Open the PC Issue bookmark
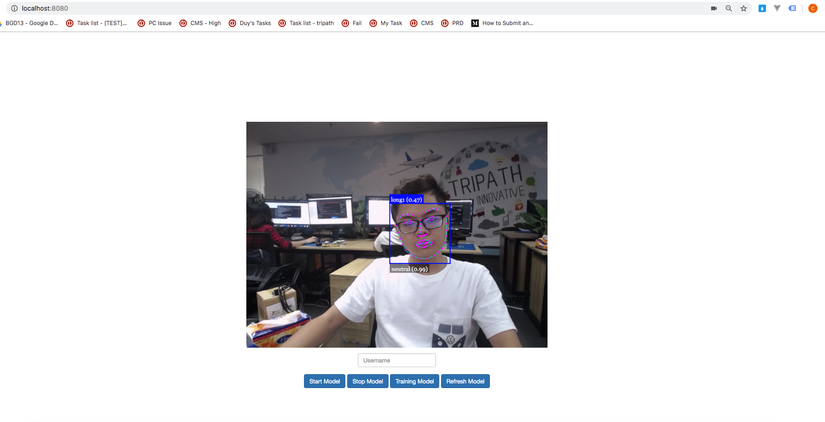Viewport: 825px width, 422px height. (x=154, y=23)
